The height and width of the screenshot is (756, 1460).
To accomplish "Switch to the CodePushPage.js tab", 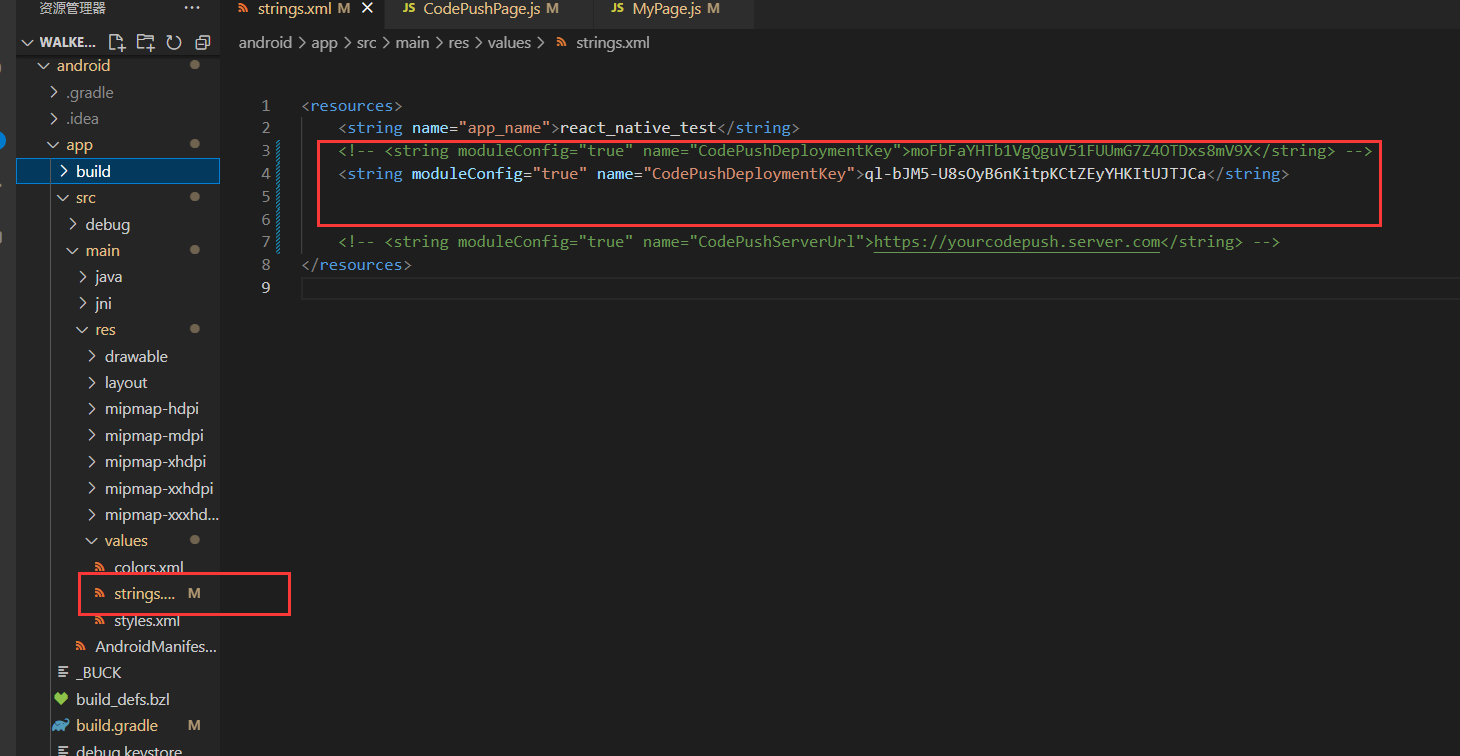I will [x=482, y=8].
